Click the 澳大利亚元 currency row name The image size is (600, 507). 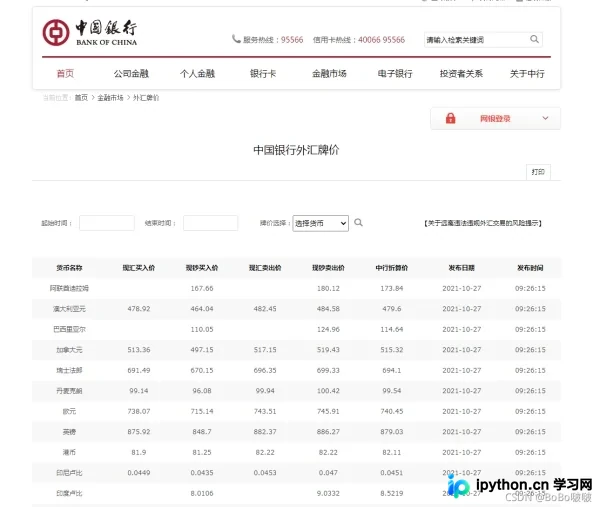(69, 309)
